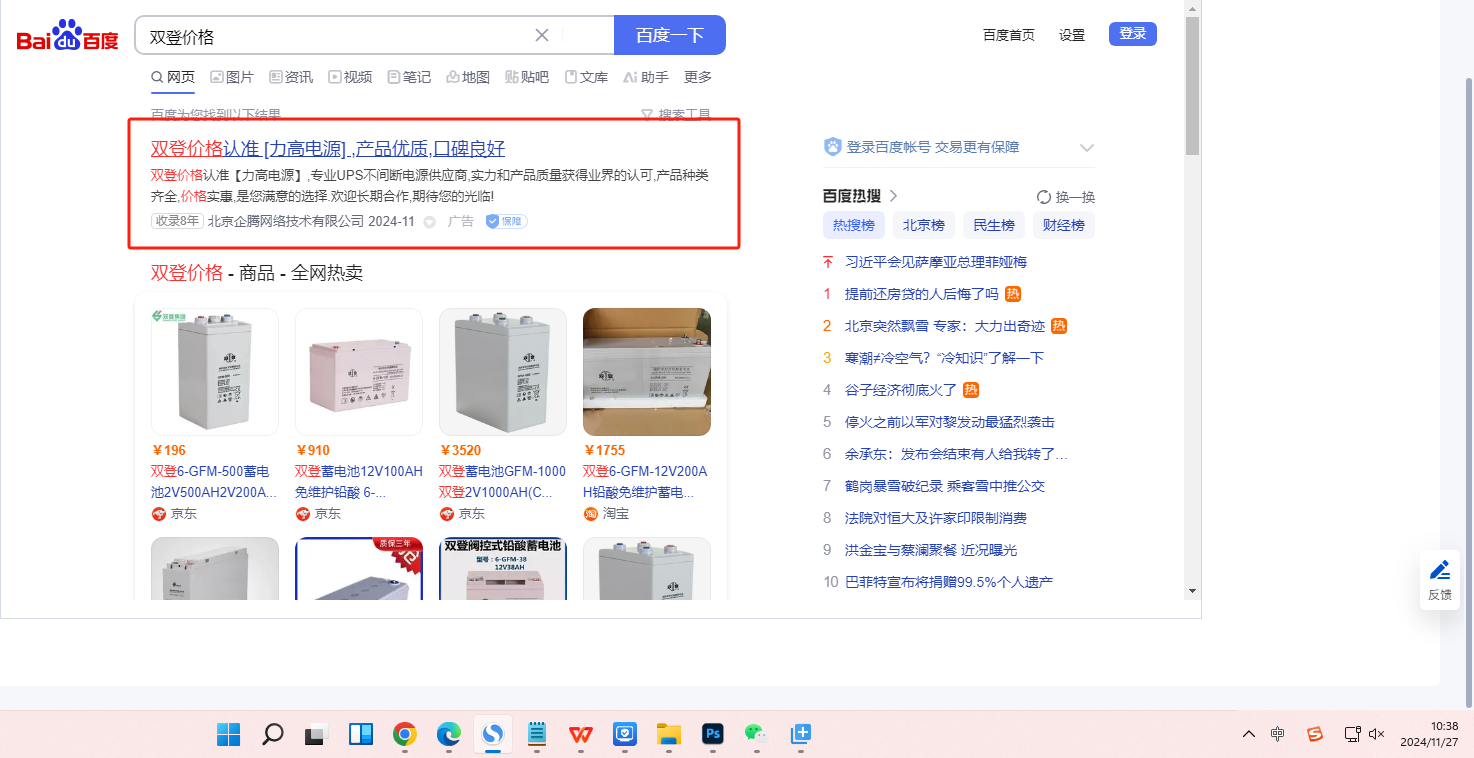Viewport: 1474px width, 758px height.
Task: Switch to the 贴吧 tab
Action: click(527, 77)
